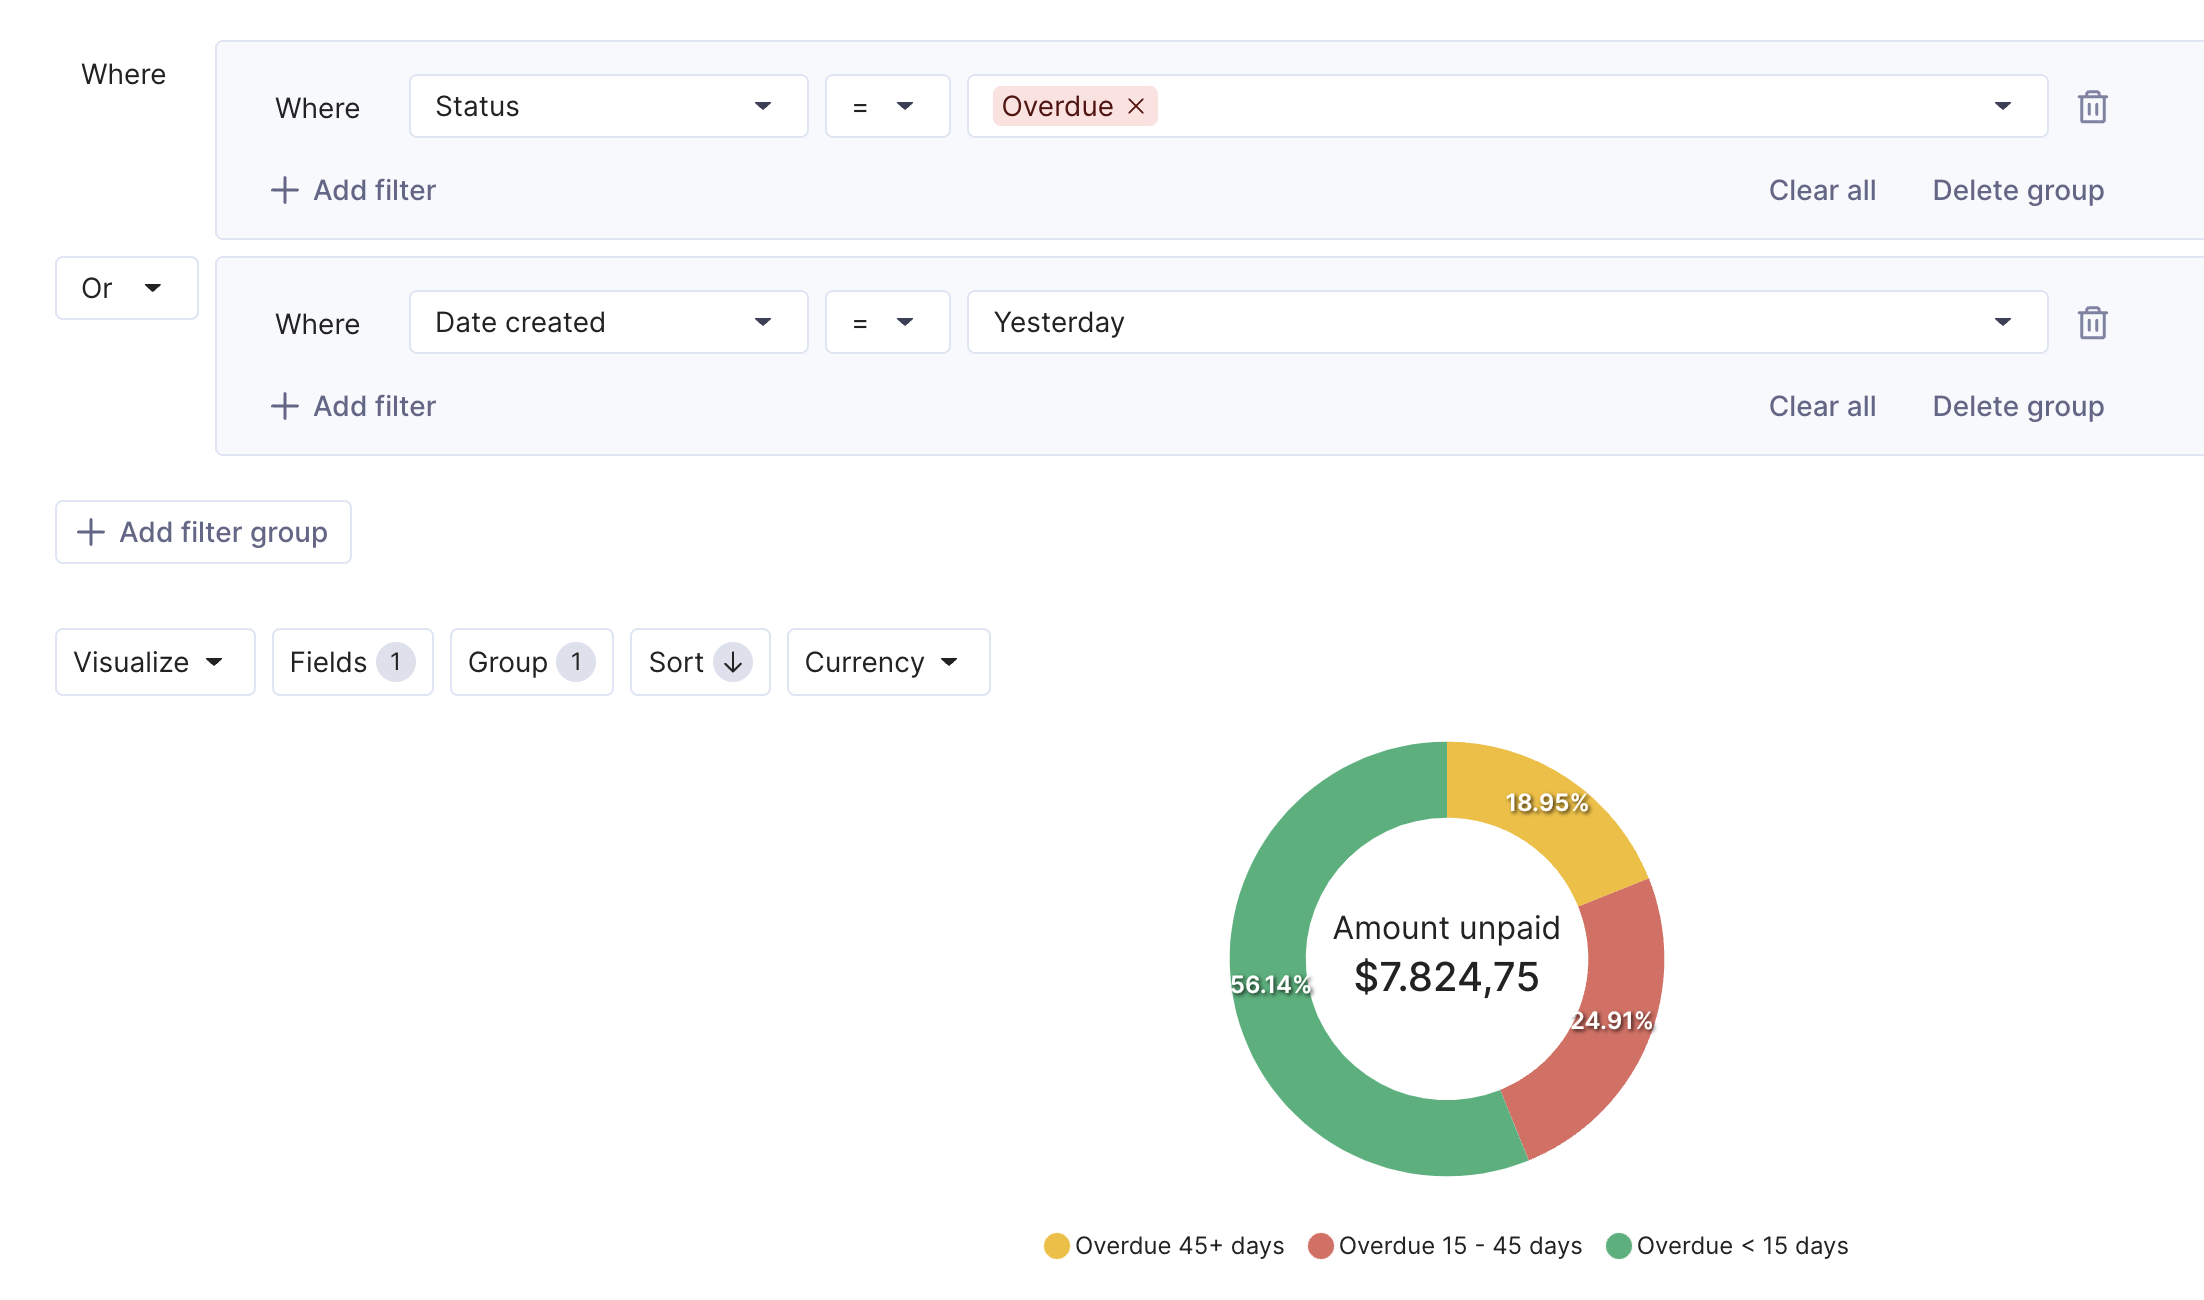The image size is (2204, 1300).
Task: Open the Yesterday value dropdown
Action: coord(1507,322)
